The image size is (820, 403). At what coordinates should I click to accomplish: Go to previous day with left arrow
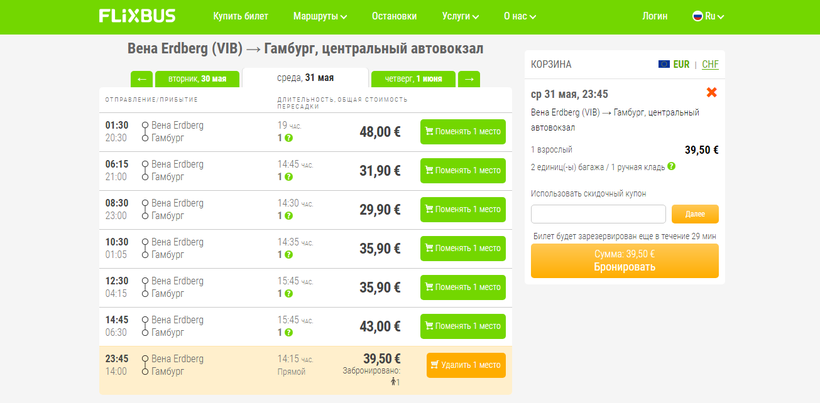click(141, 79)
